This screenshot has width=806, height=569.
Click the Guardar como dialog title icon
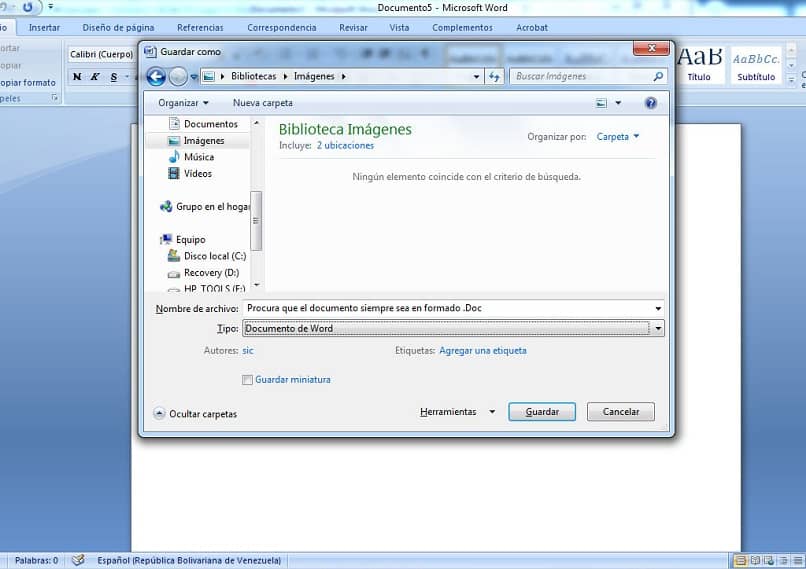150,51
